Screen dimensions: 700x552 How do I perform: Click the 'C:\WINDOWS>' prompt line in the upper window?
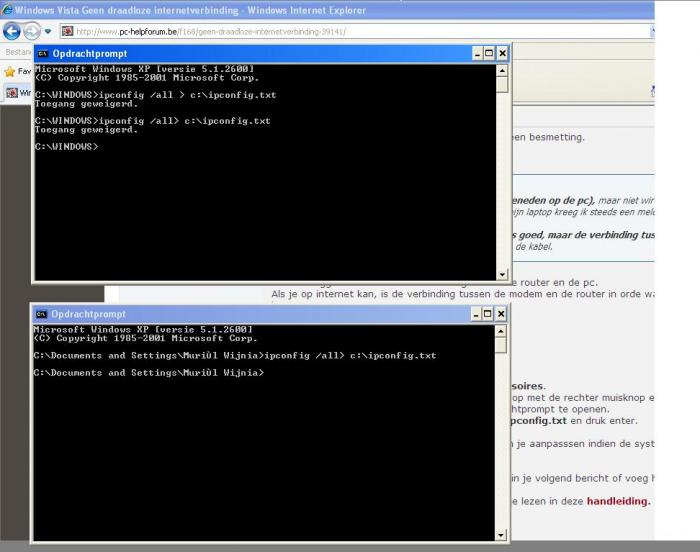[x=67, y=147]
